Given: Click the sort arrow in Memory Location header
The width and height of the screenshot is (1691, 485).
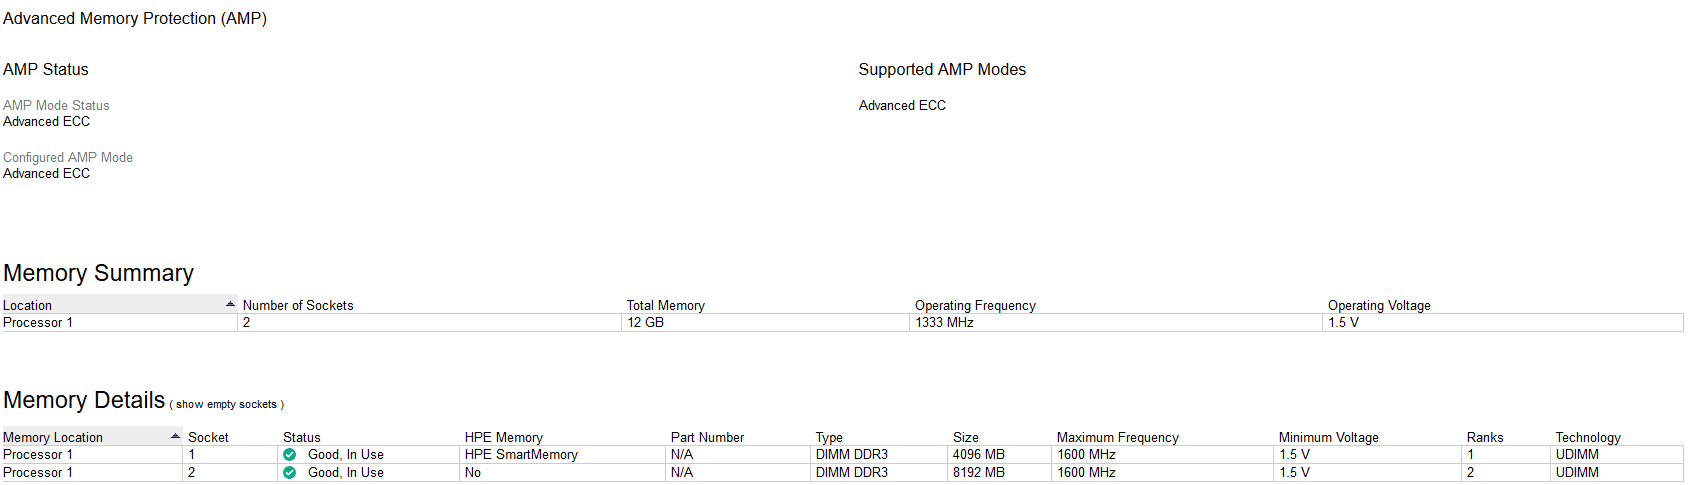Looking at the screenshot, I should pos(175,437).
